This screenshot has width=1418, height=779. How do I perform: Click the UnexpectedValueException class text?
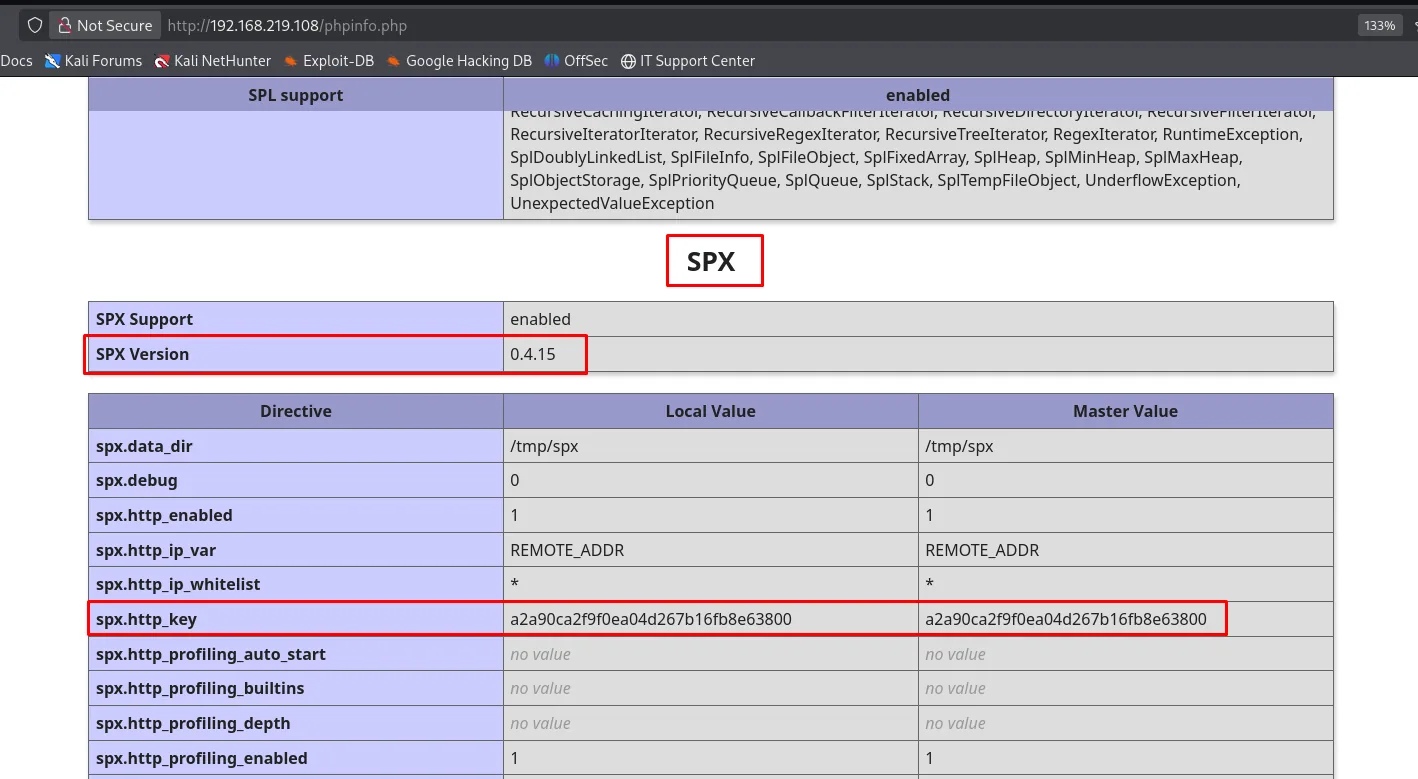pyautogui.click(x=612, y=203)
